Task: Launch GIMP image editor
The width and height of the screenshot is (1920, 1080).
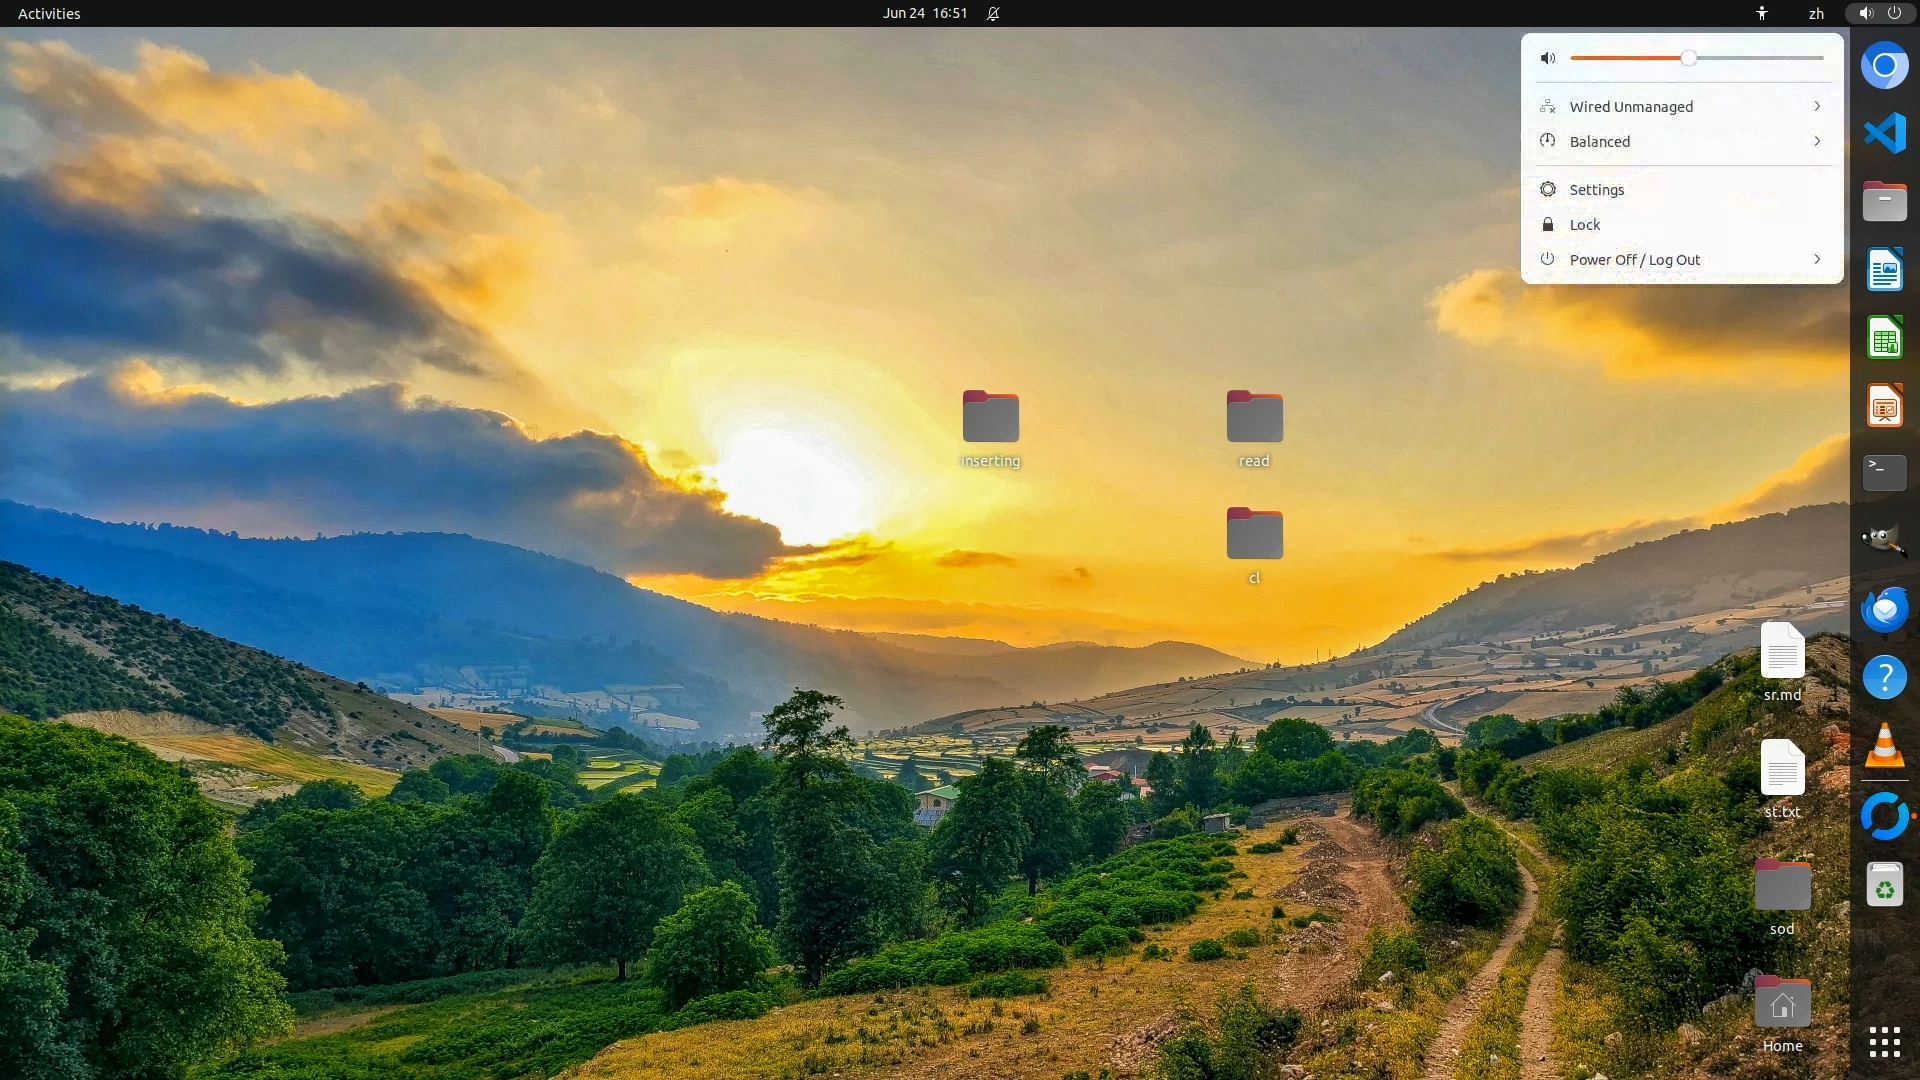Action: (x=1884, y=541)
